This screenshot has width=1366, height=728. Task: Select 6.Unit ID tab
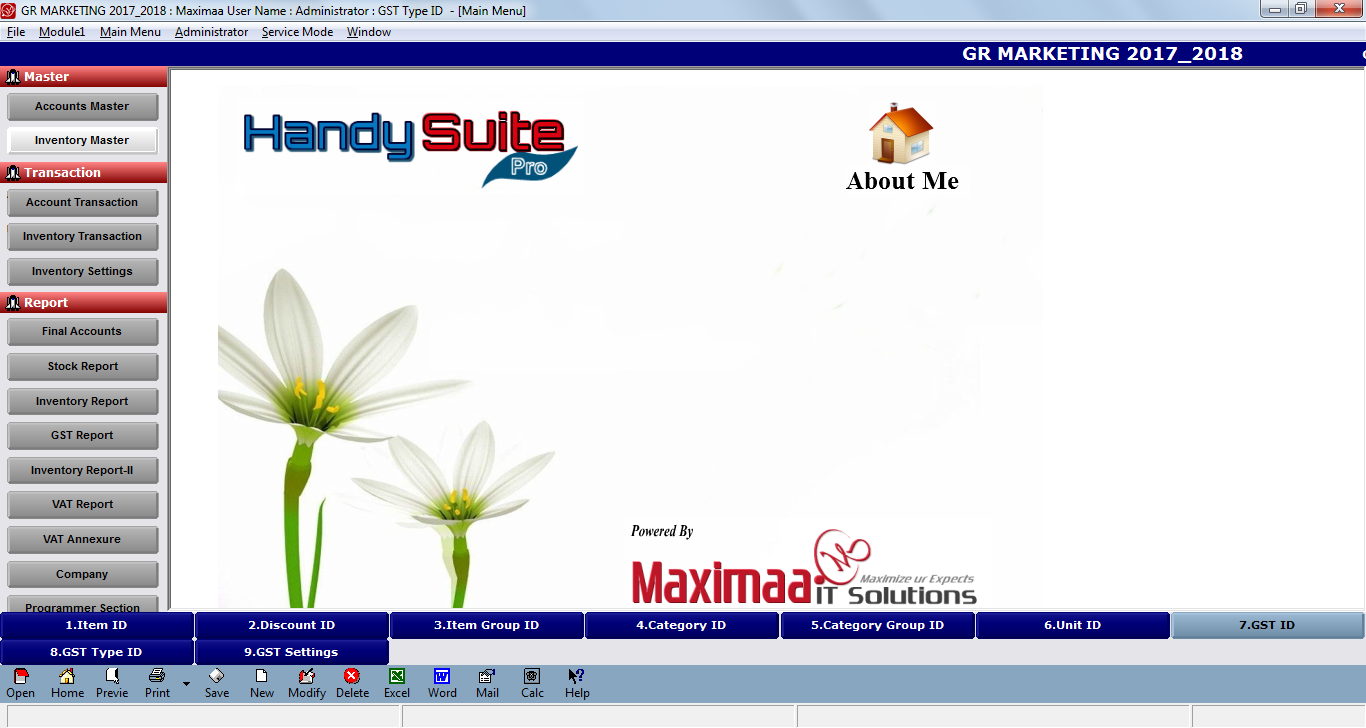(x=1072, y=625)
